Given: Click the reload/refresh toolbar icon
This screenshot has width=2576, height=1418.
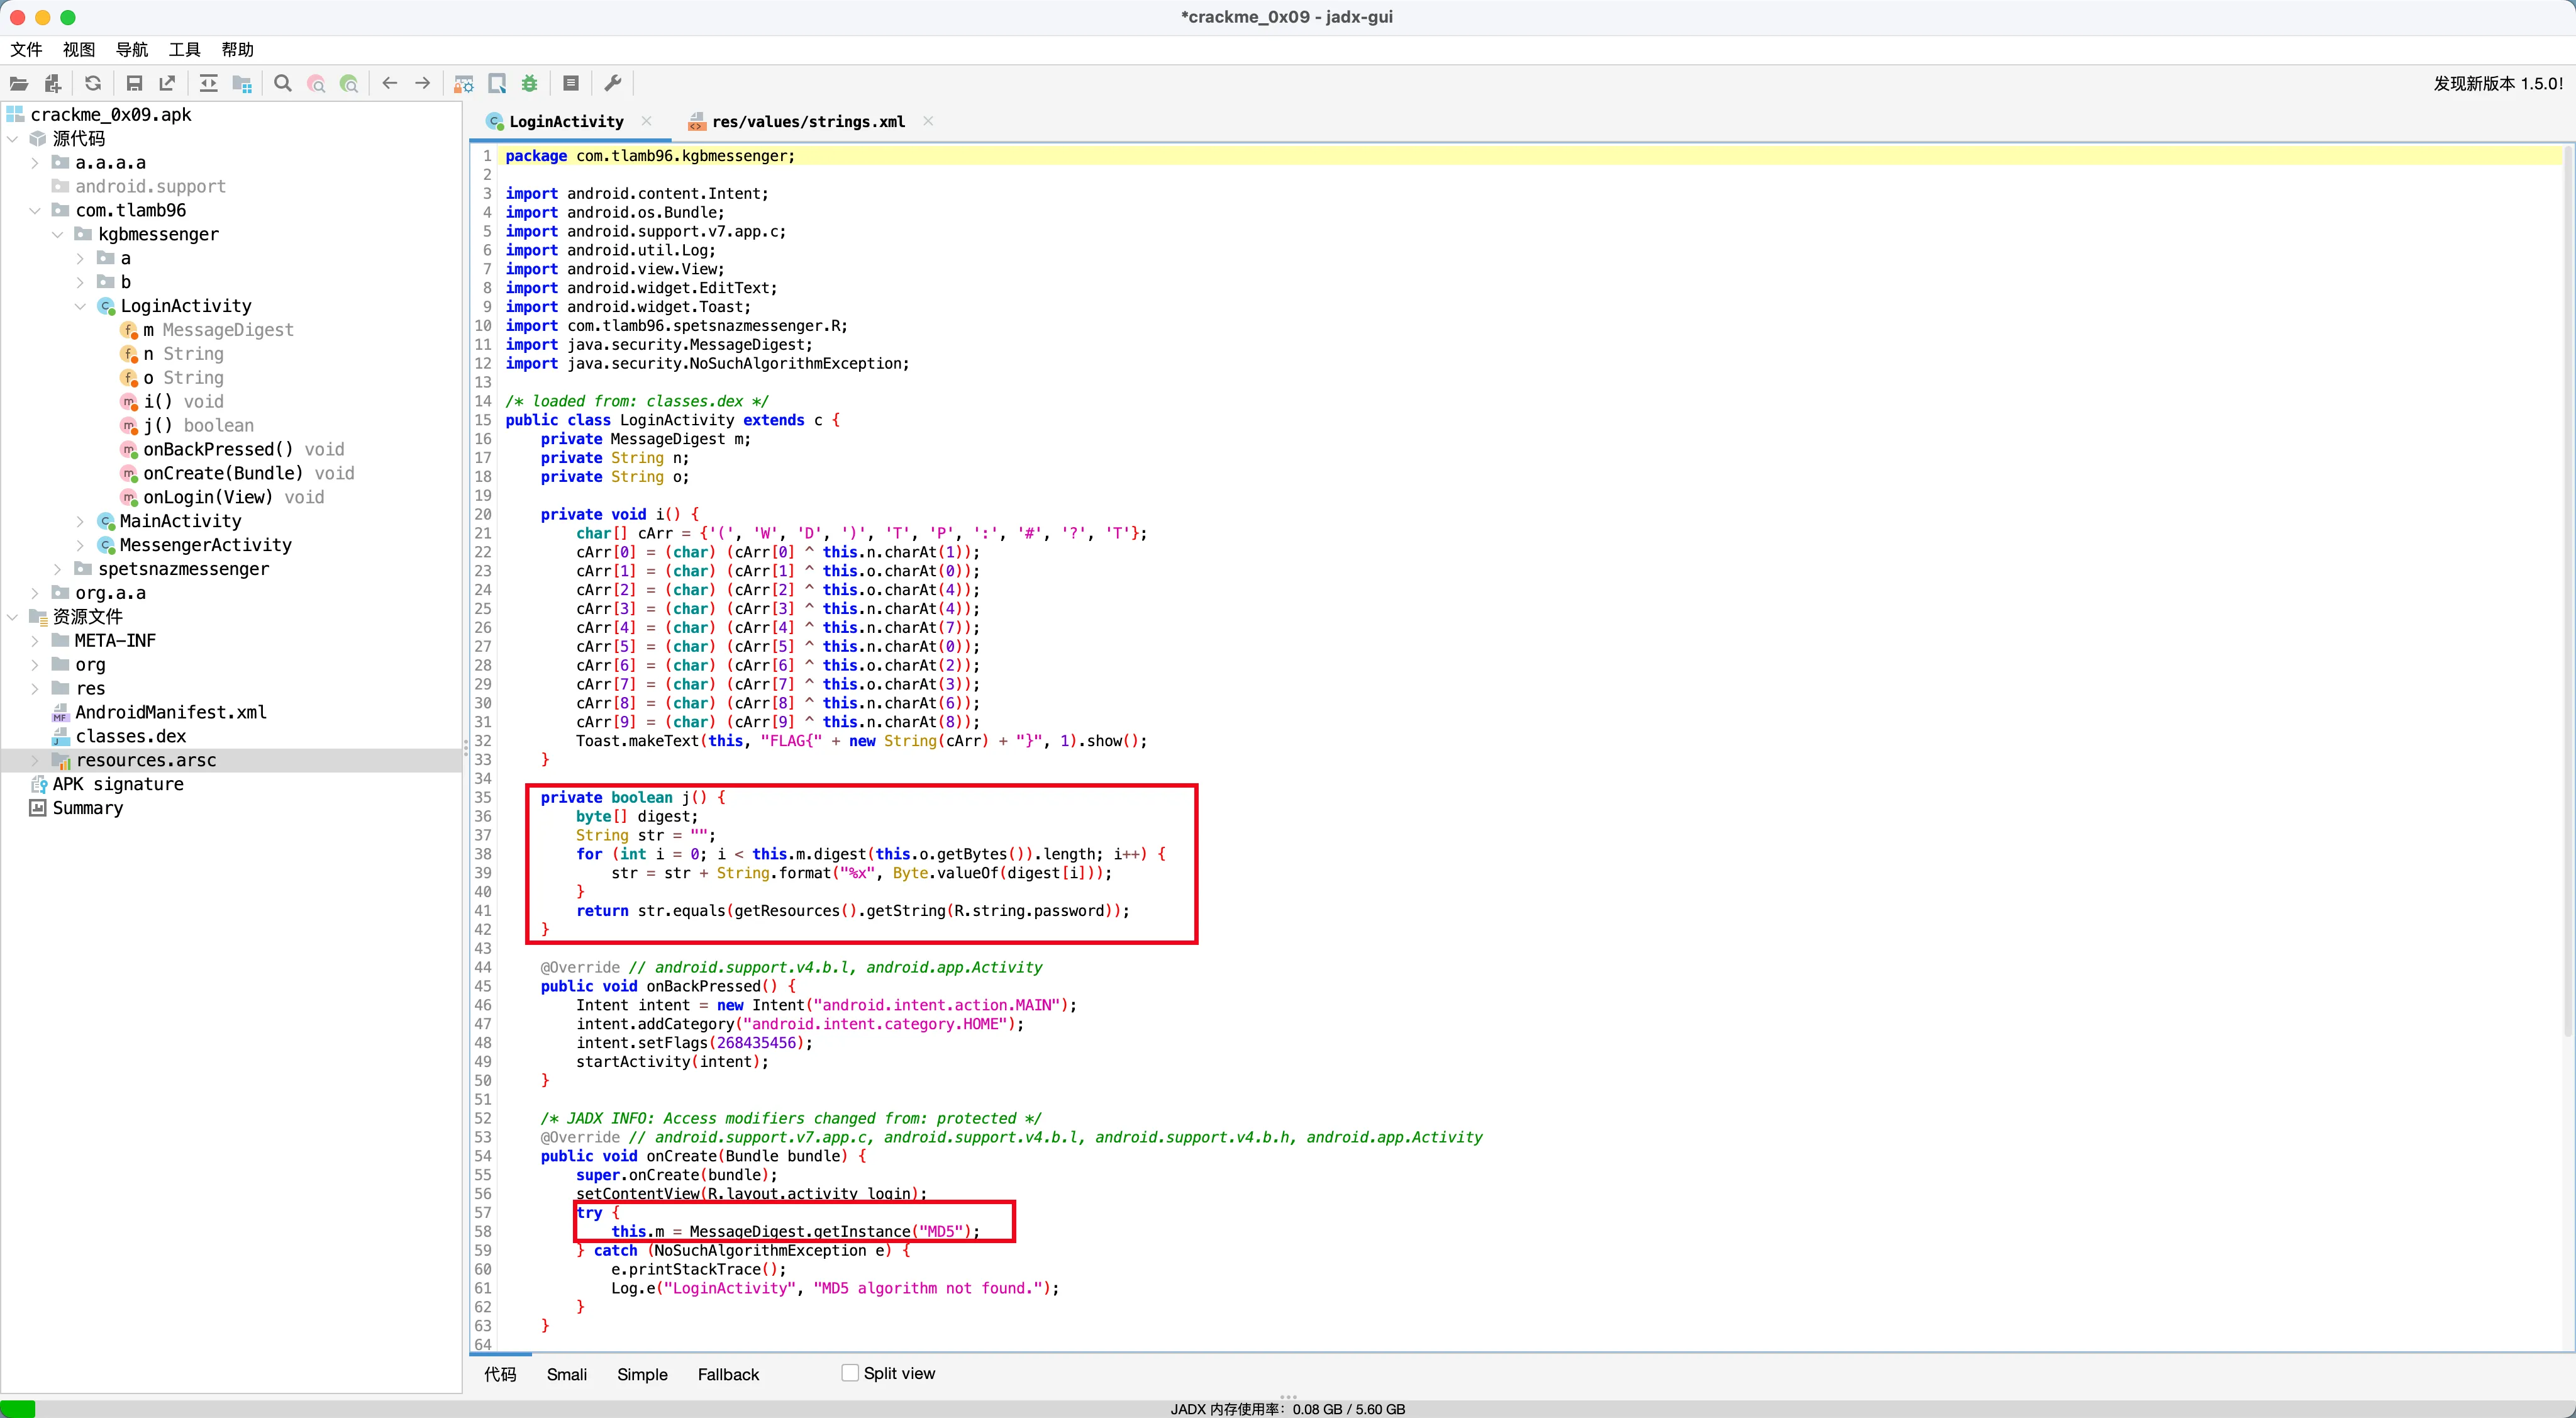Looking at the screenshot, I should pos(93,84).
